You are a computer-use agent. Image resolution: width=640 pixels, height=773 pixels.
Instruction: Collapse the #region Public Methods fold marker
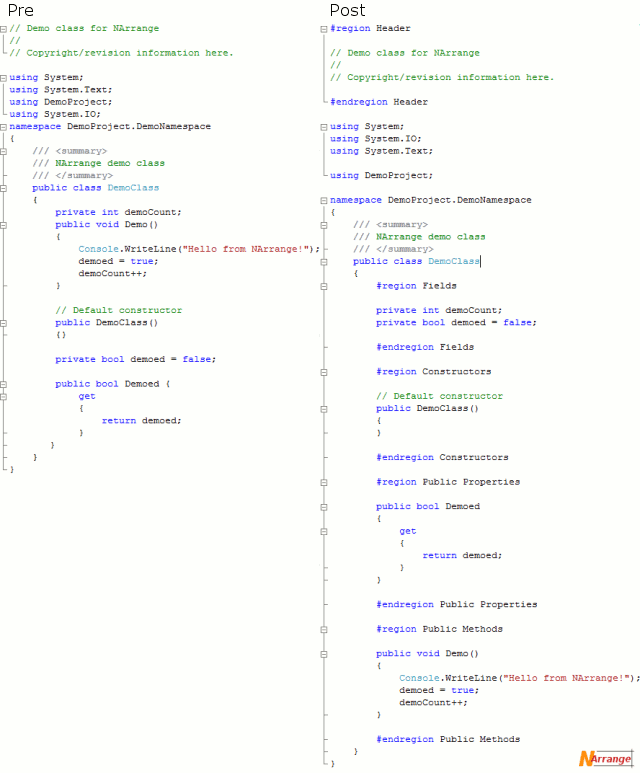pos(325,629)
